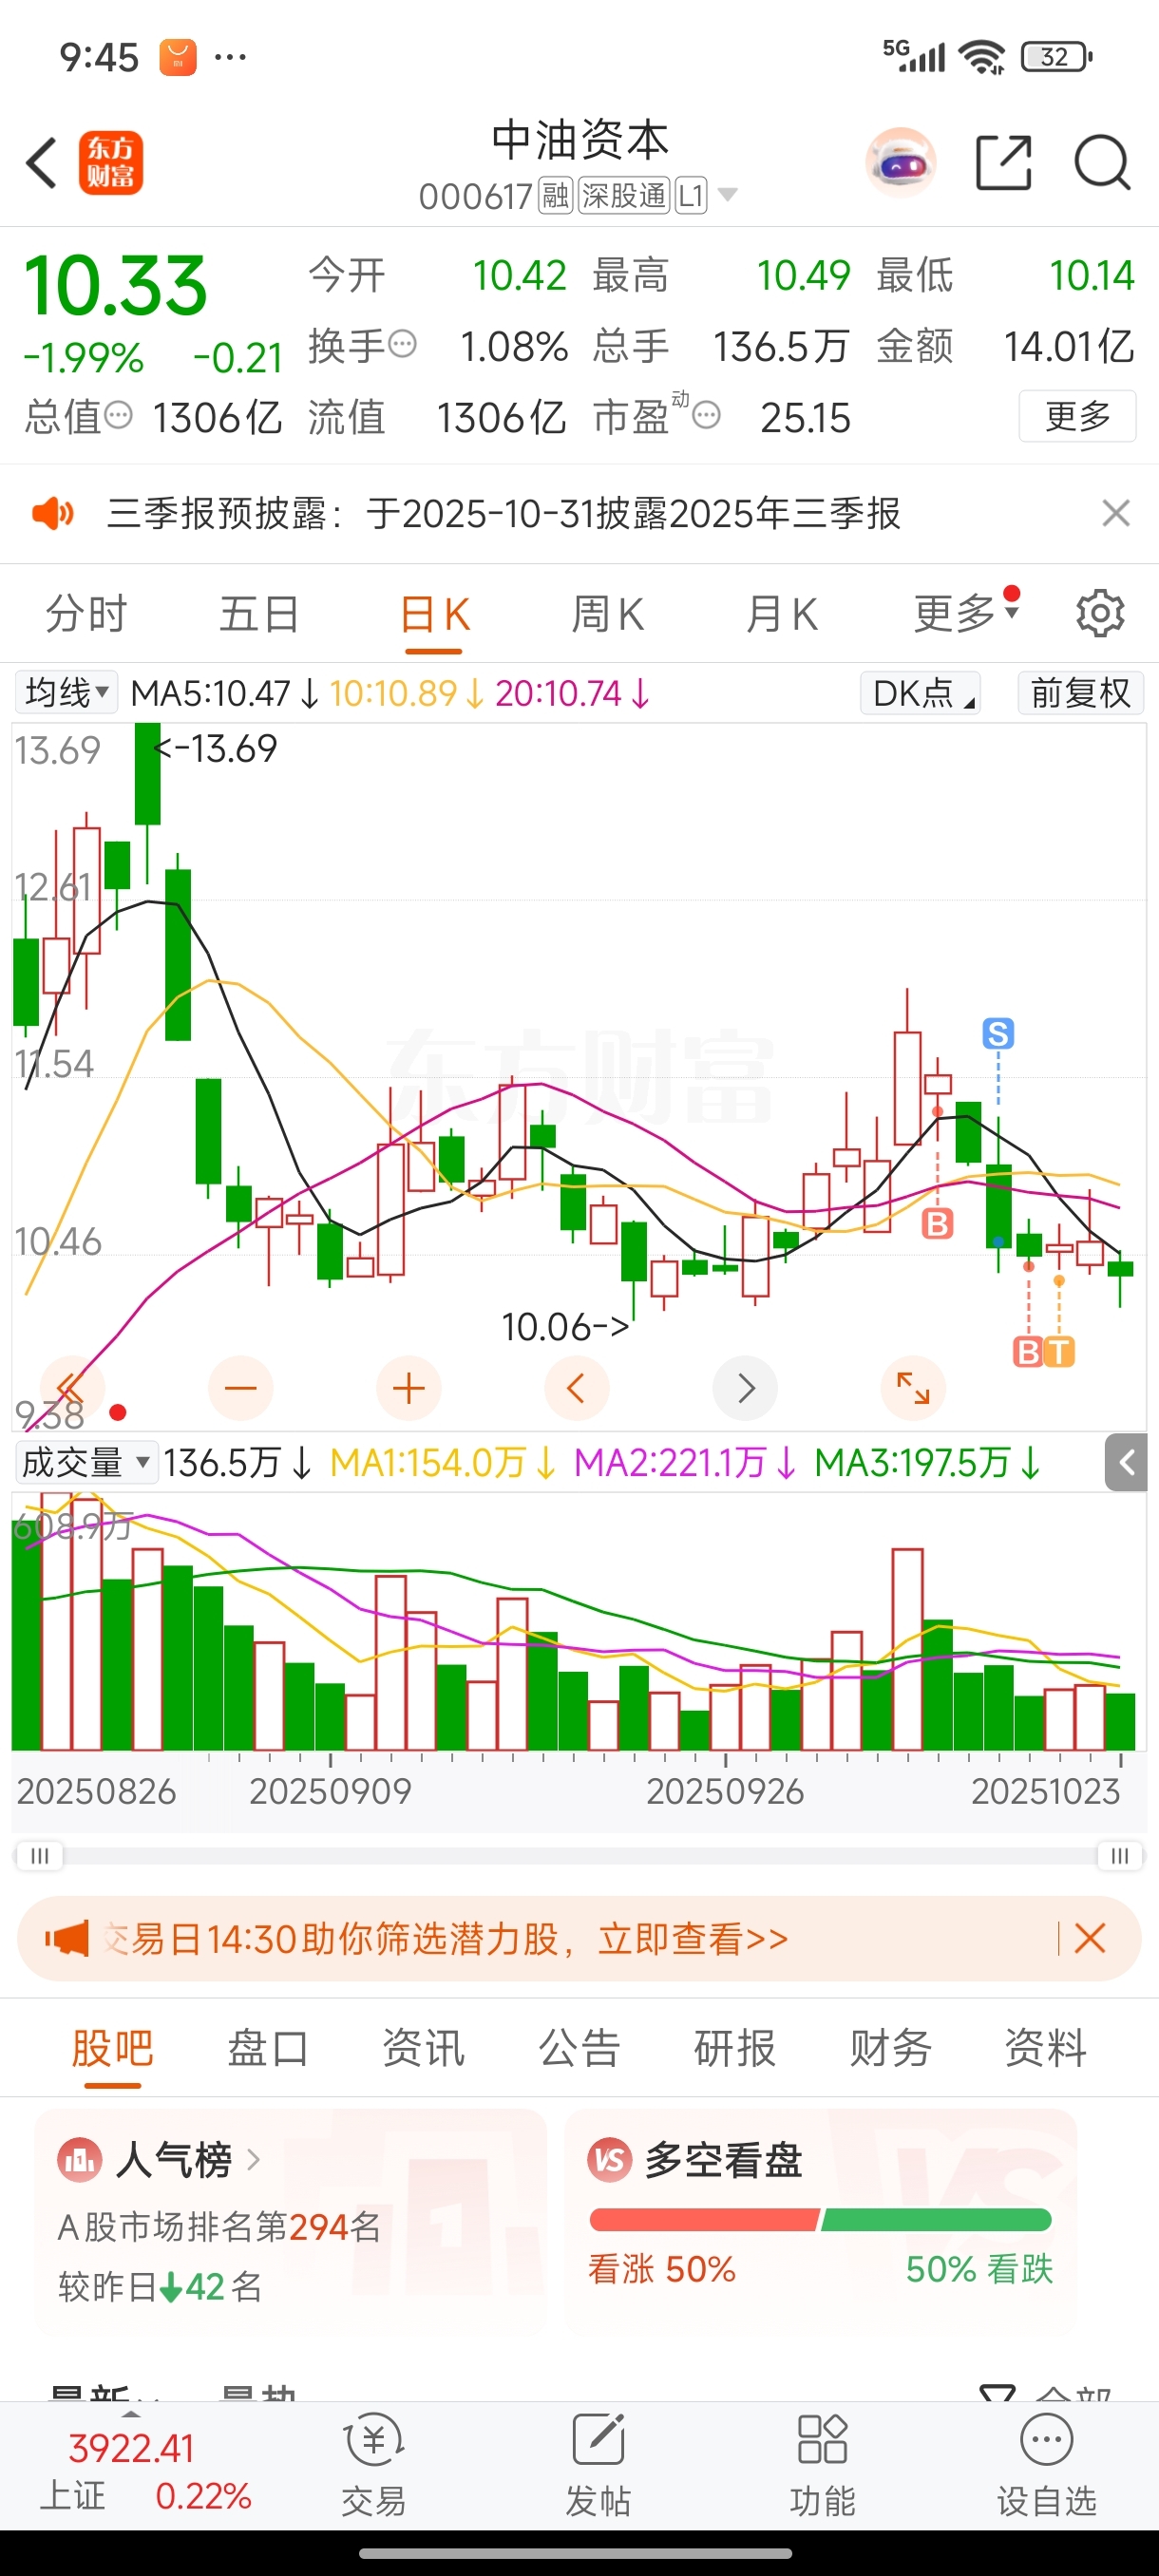Tap the 人气榜 chevron arrow
This screenshot has height=2576, width=1159.
click(x=253, y=2160)
